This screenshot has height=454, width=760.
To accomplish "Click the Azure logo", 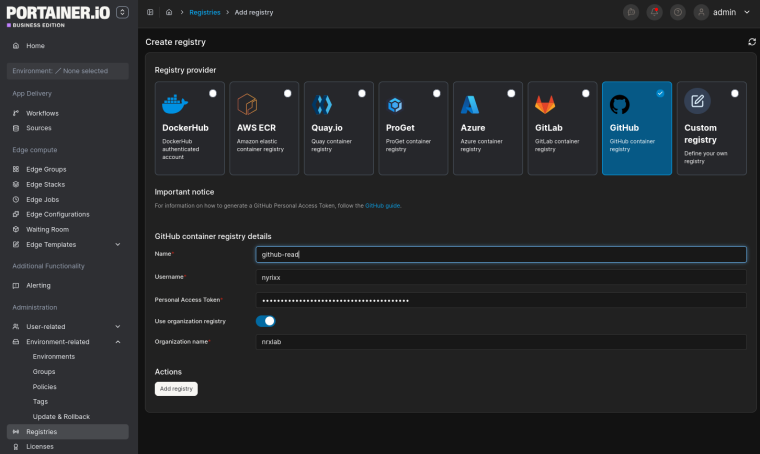I will click(x=470, y=105).
